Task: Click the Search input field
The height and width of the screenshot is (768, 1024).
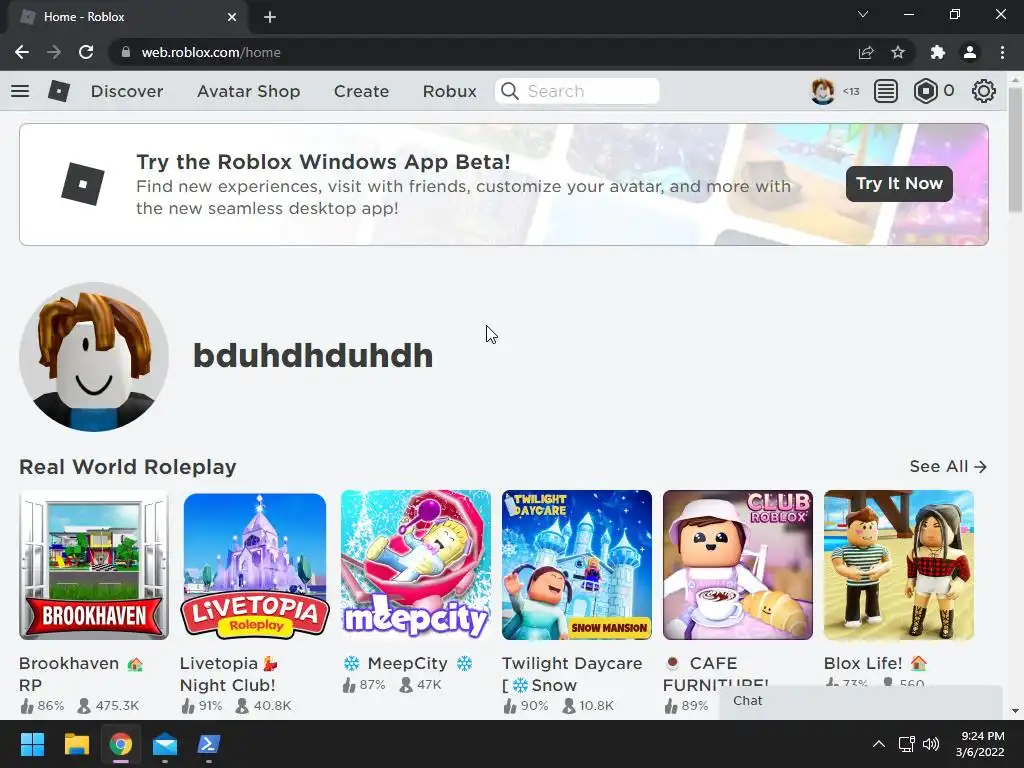Action: 577,91
